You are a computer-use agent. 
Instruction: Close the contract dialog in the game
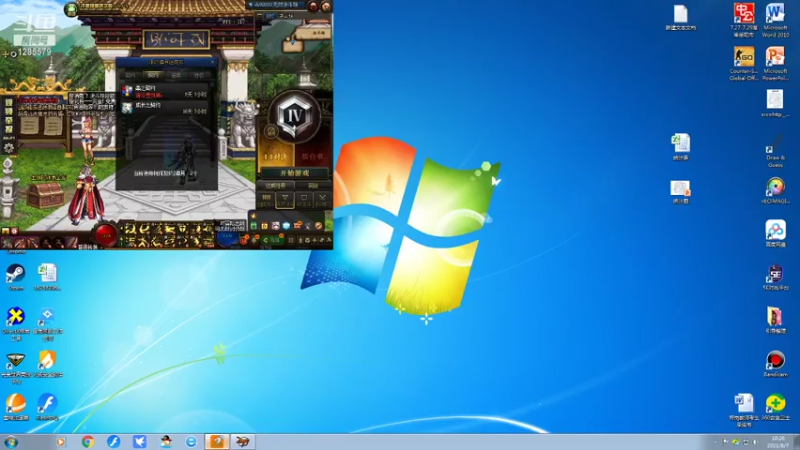click(x=213, y=62)
